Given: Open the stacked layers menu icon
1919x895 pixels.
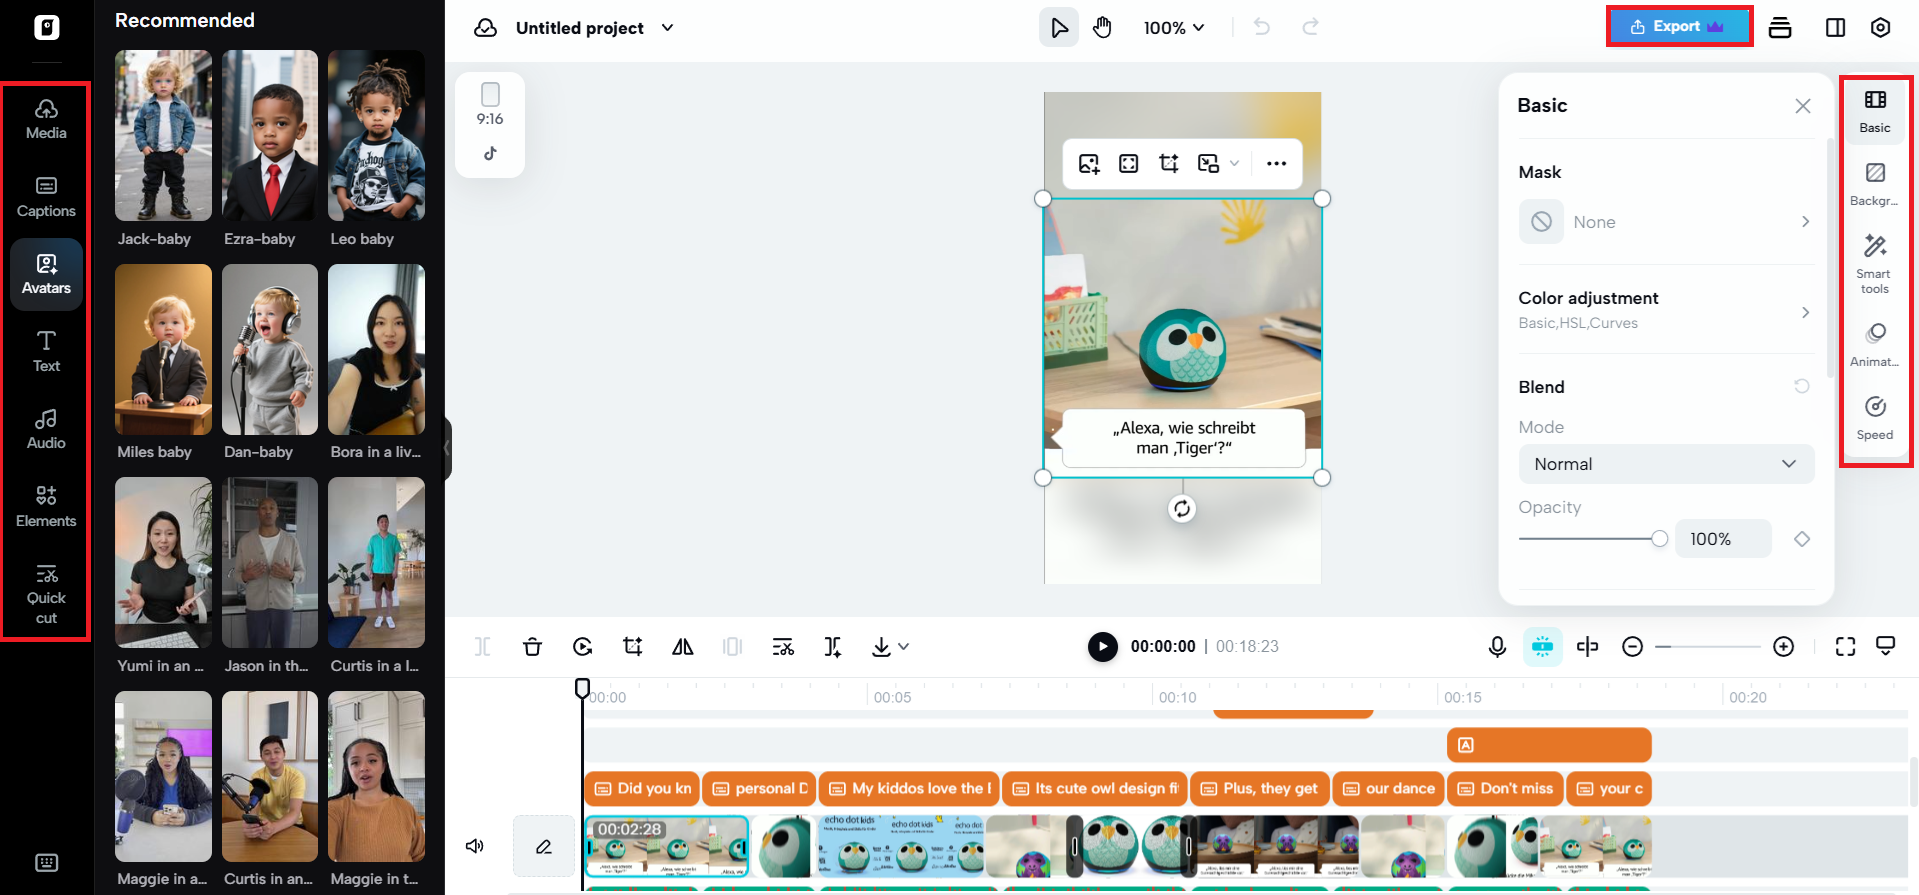Looking at the screenshot, I should point(1780,28).
